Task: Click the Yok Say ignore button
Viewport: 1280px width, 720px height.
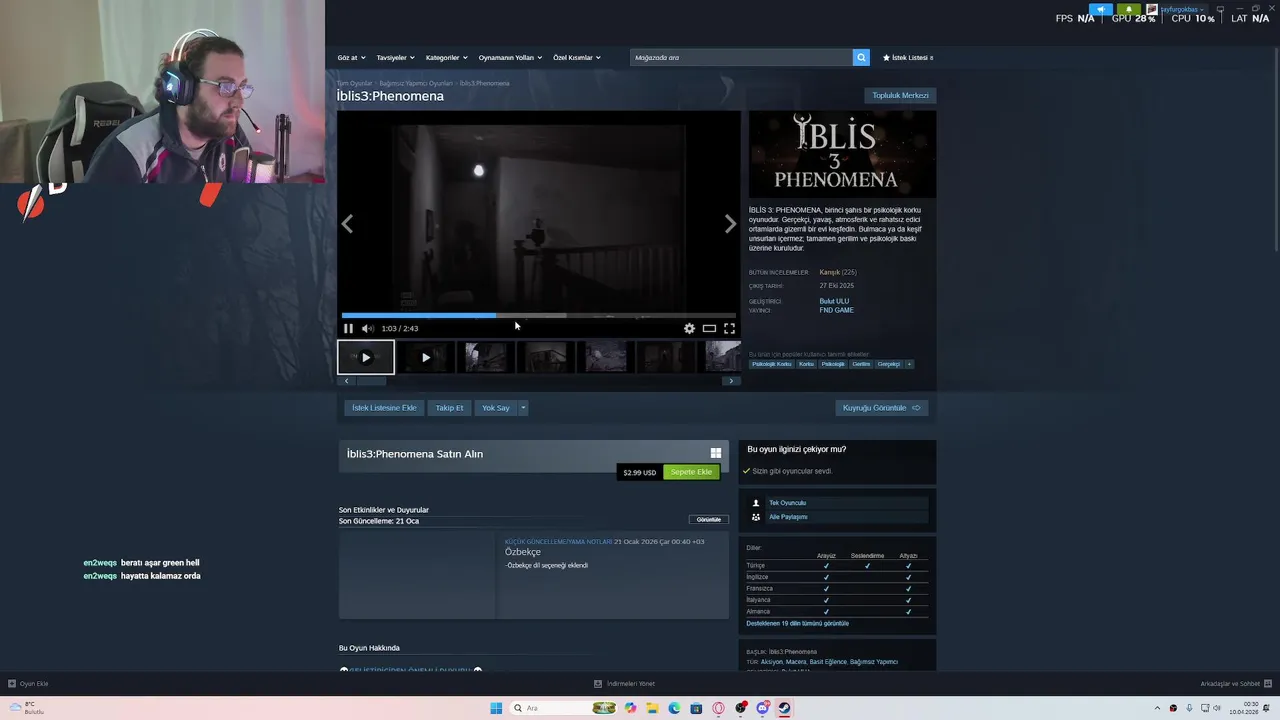Action: [x=496, y=408]
